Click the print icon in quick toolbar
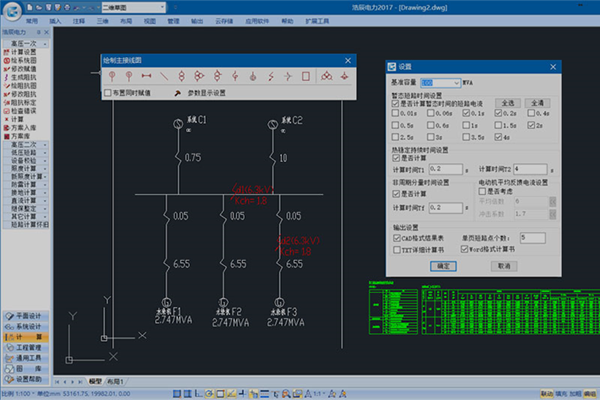Screen dimensions: 600x400 tap(67, 7)
